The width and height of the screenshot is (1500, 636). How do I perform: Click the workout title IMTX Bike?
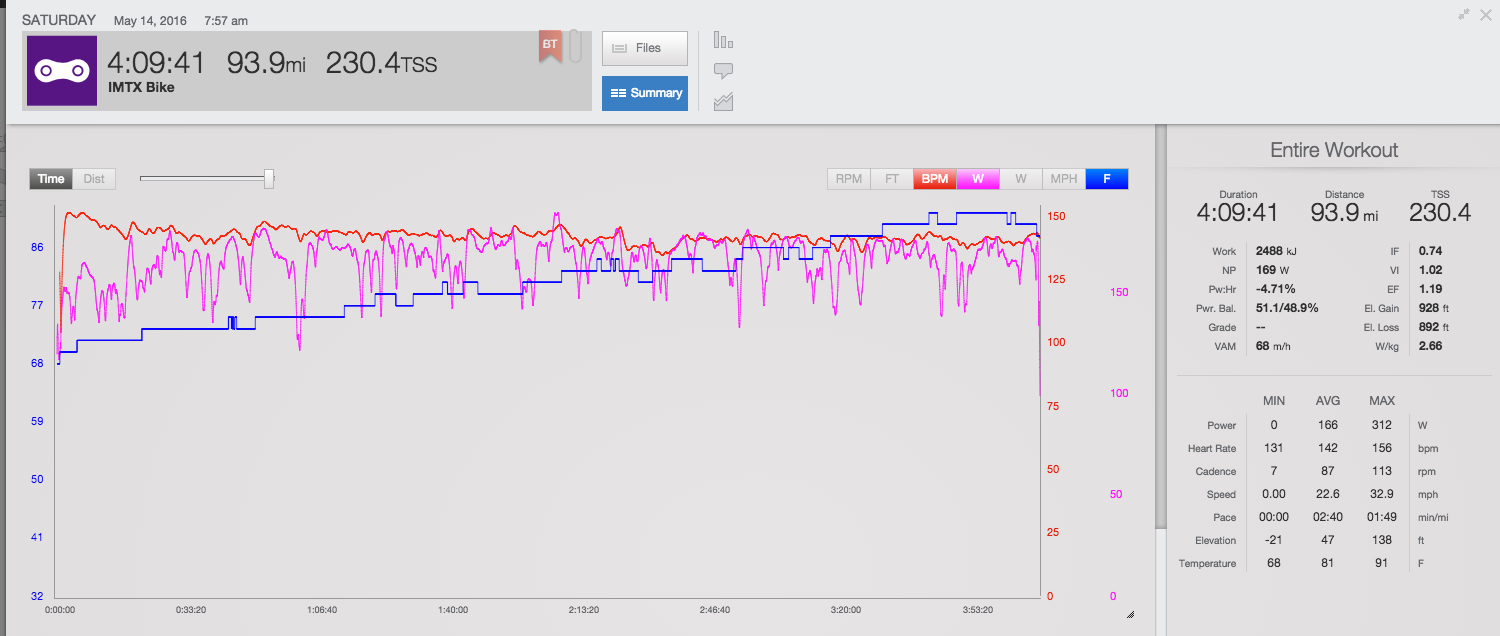point(141,87)
